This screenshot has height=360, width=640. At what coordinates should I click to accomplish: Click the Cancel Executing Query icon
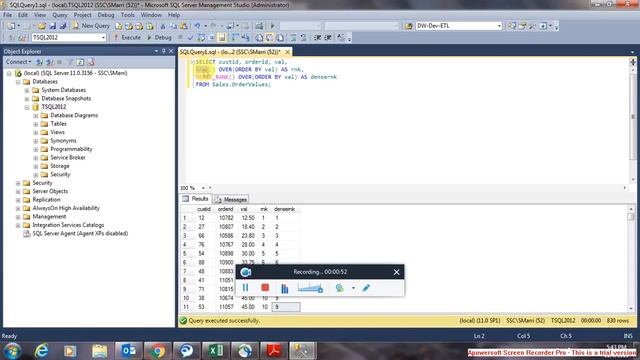coord(180,38)
